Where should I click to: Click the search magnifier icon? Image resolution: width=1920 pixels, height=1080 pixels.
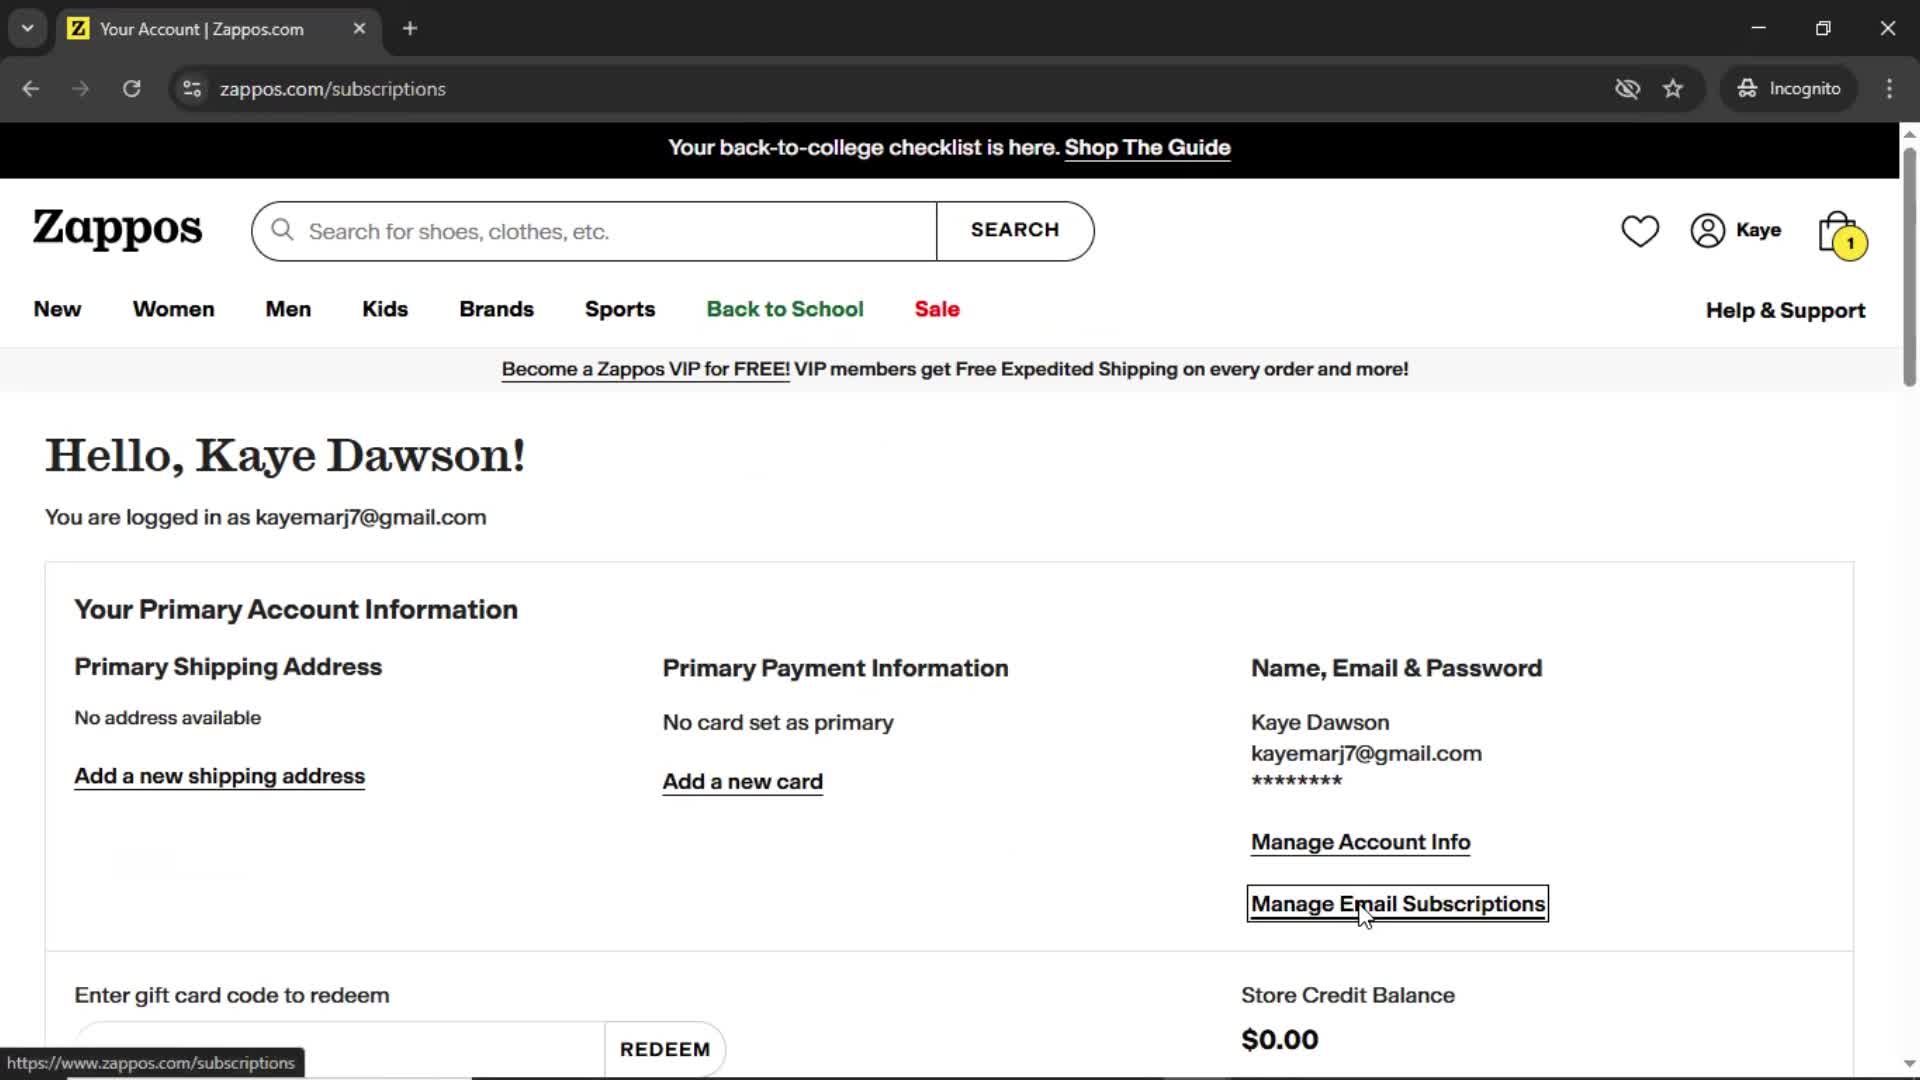283,231
